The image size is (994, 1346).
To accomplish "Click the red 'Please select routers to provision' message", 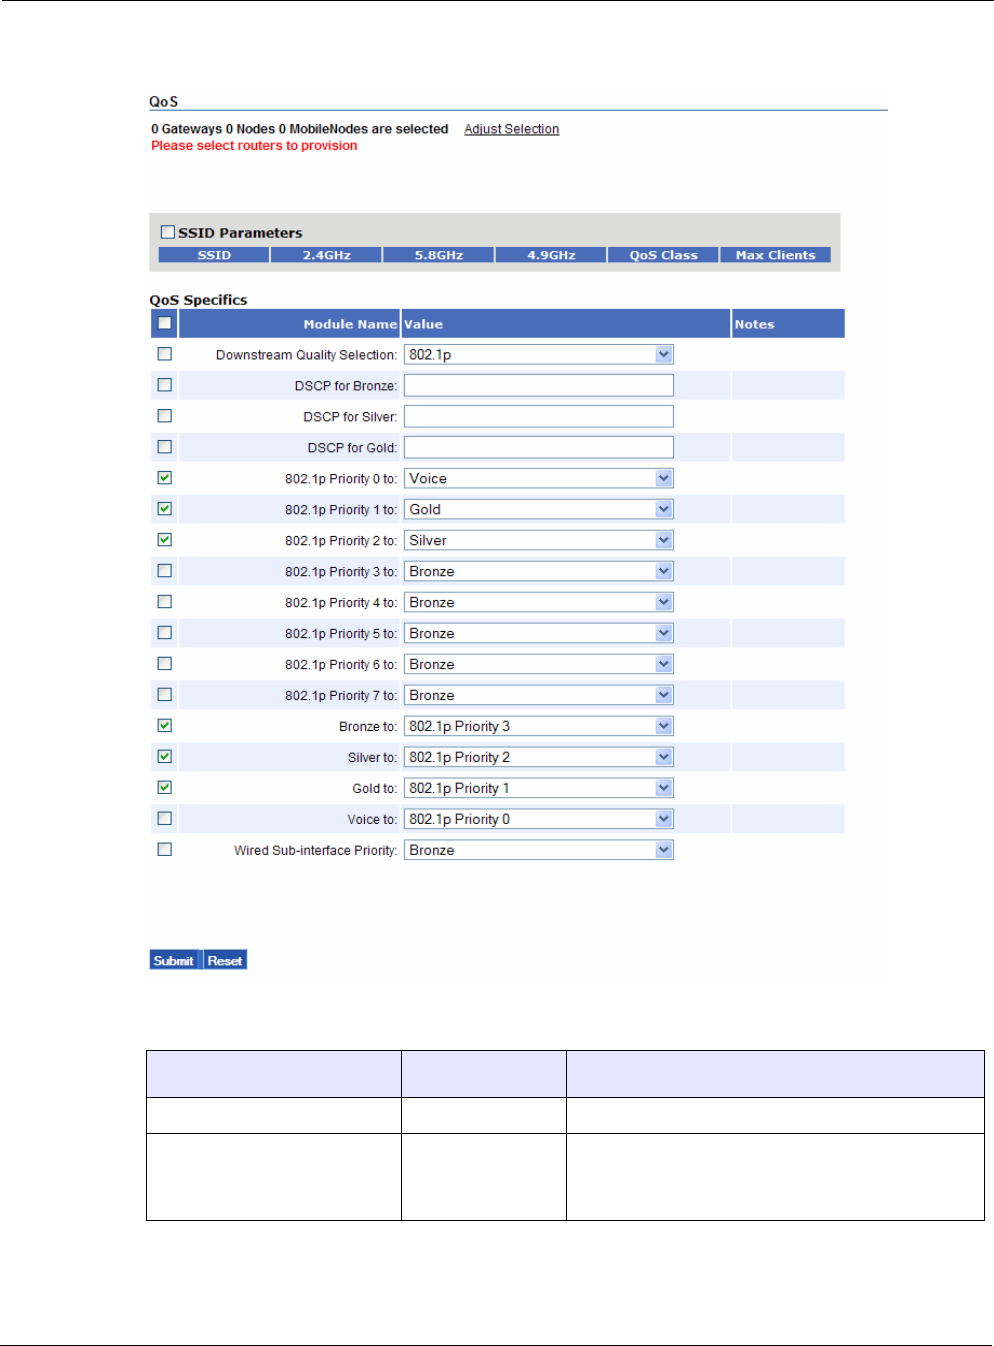I will (x=254, y=146).
